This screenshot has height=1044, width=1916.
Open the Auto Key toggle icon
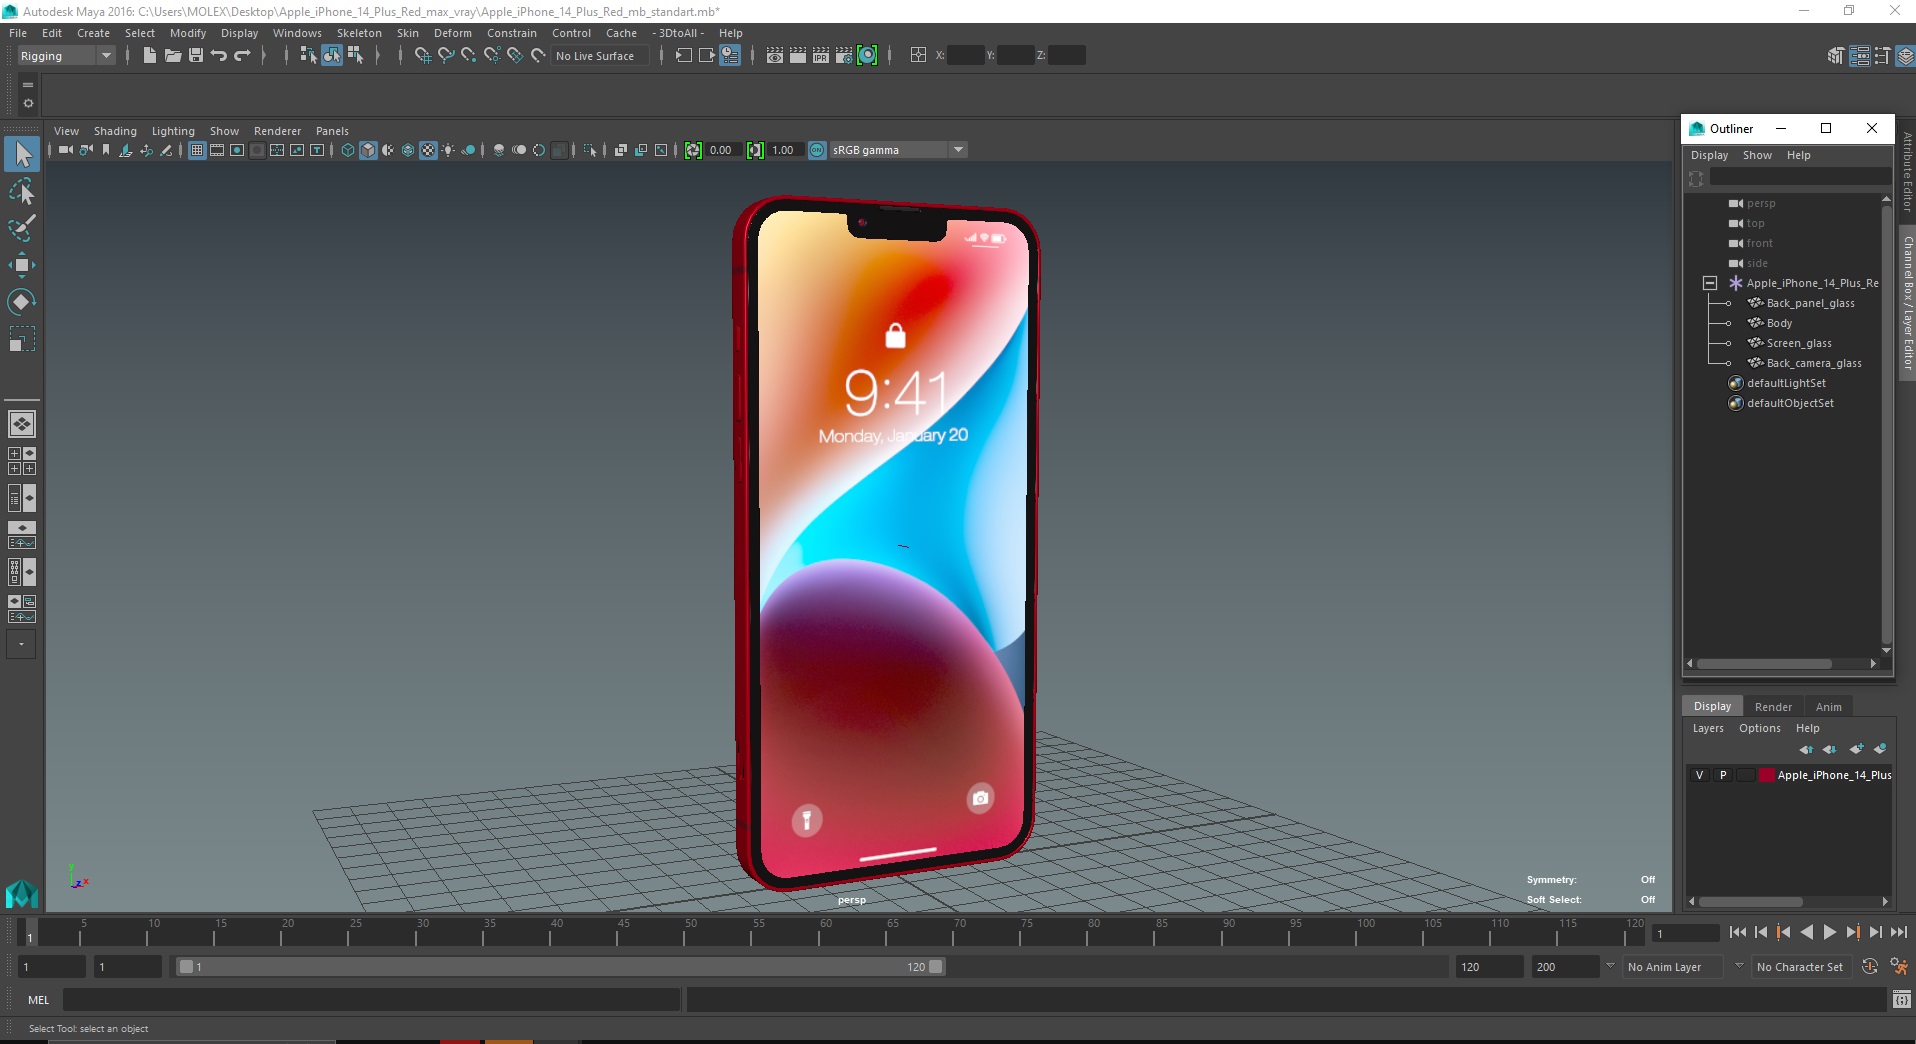pos(1870,967)
